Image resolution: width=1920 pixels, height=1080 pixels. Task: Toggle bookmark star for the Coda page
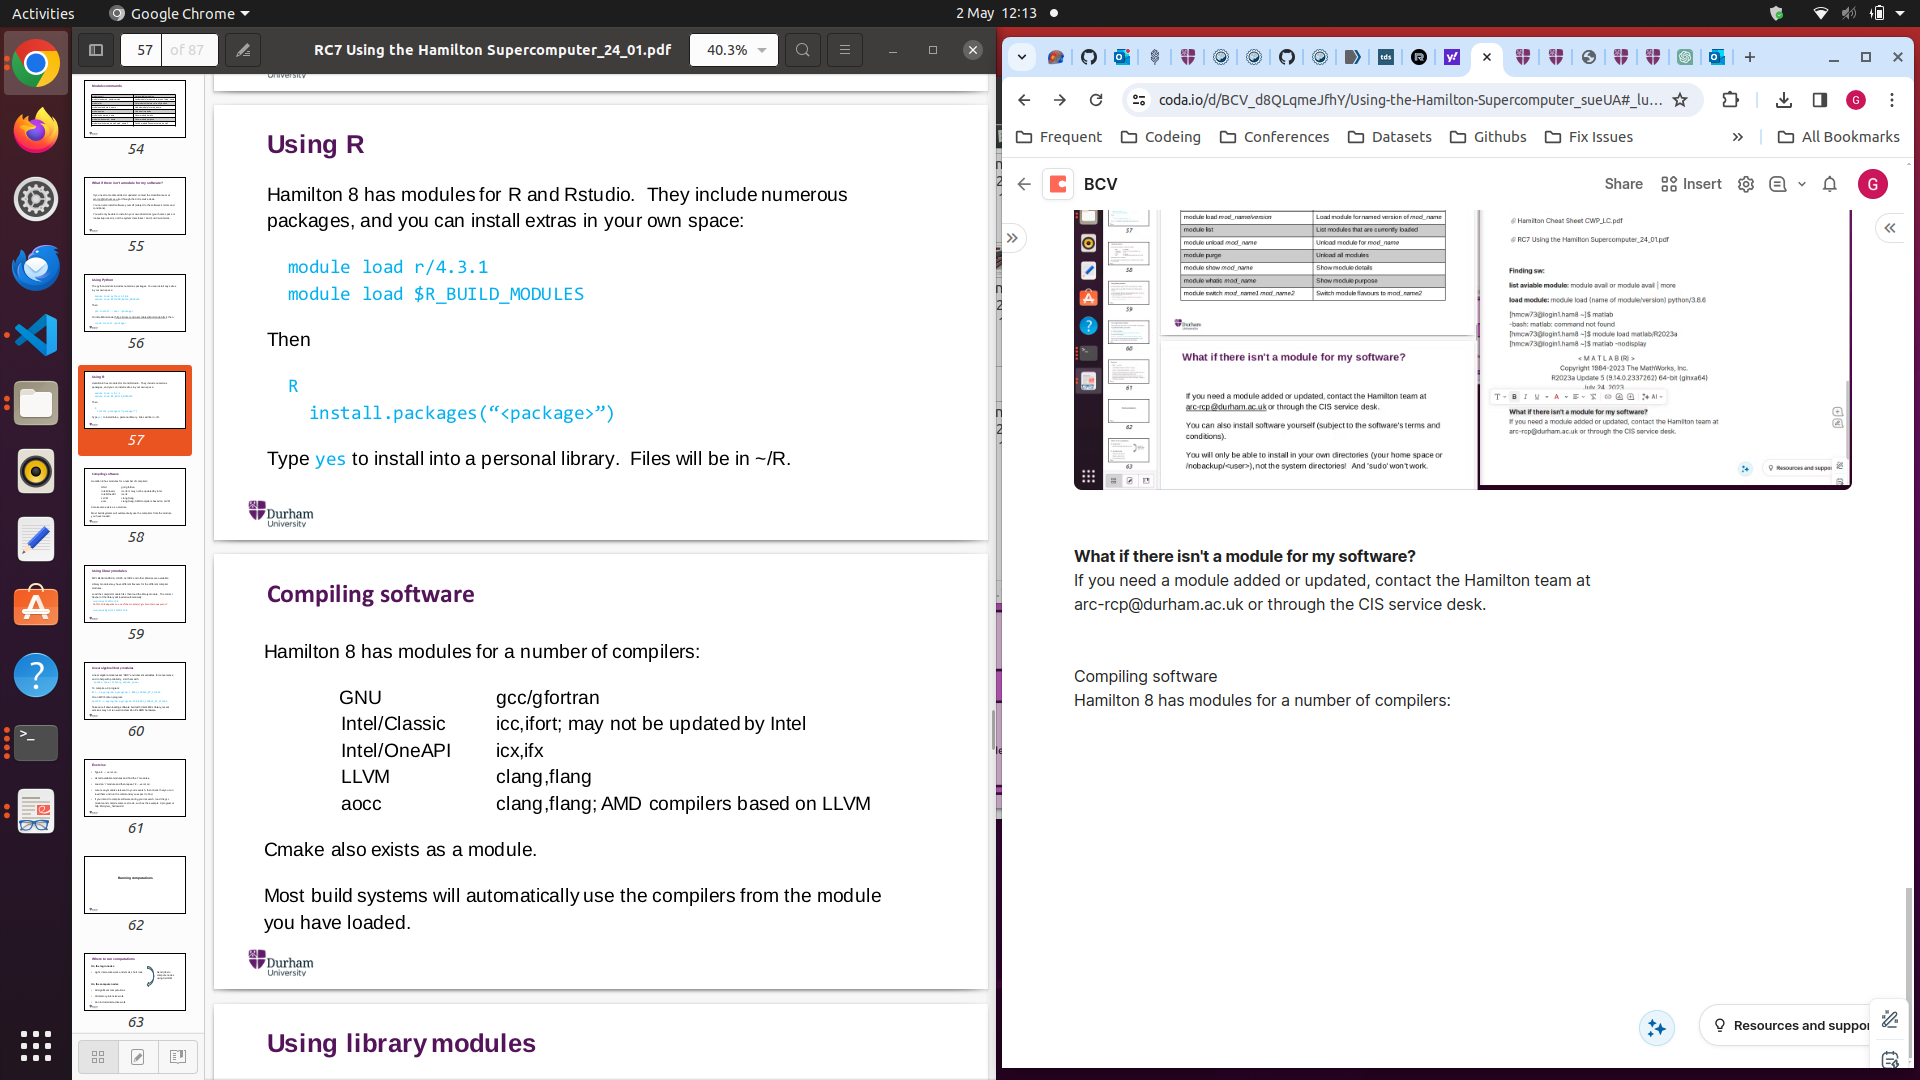coord(1681,100)
